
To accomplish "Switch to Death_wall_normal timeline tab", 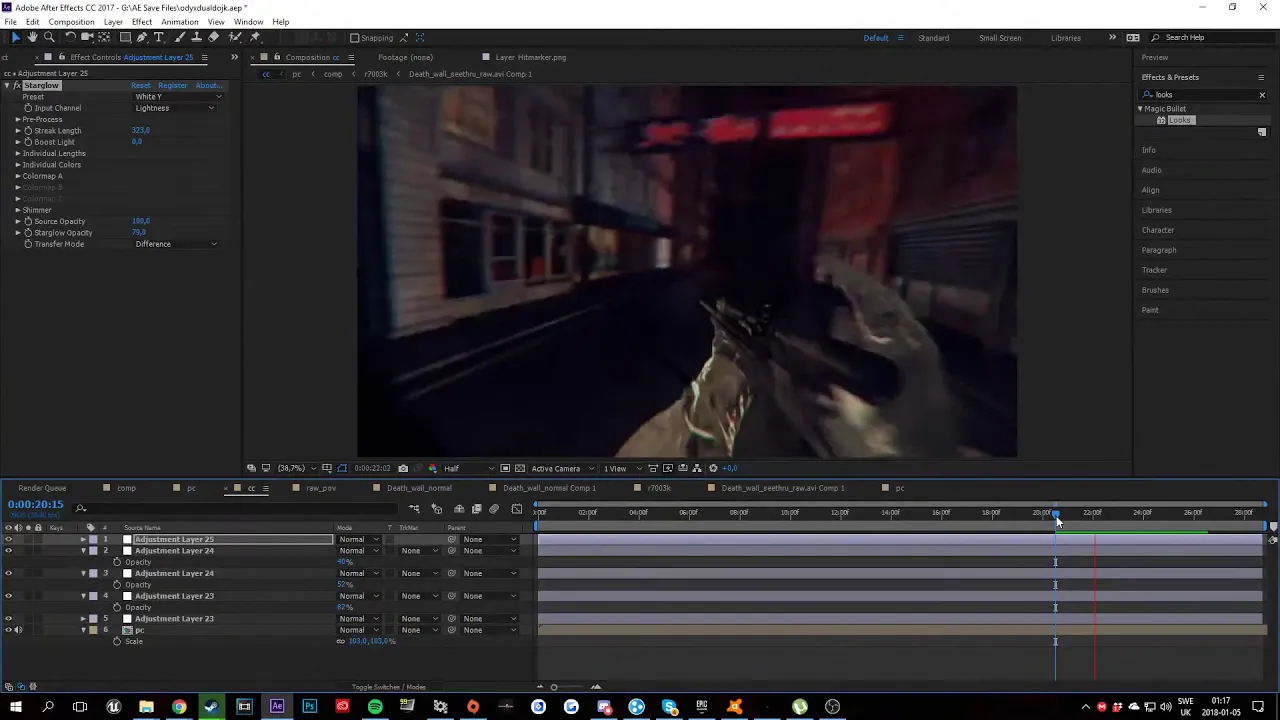I will [419, 488].
